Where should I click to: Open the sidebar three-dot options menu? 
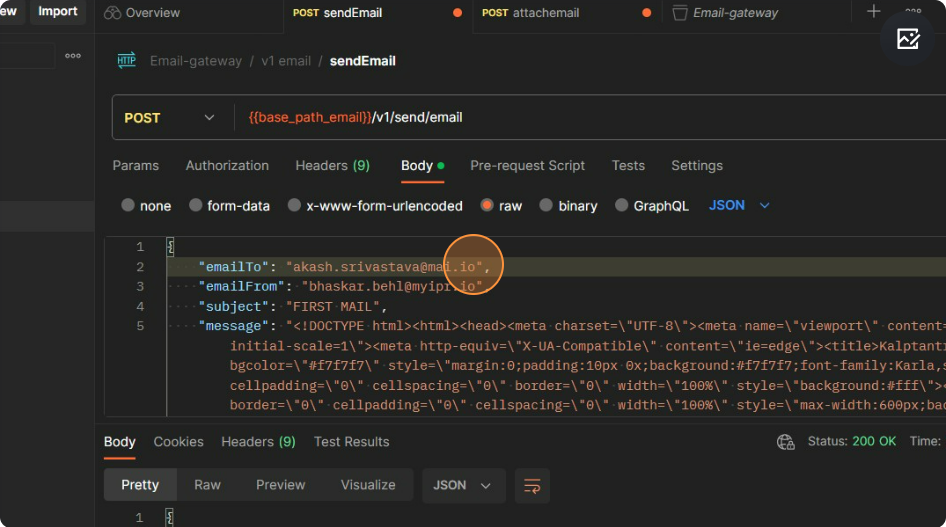(x=73, y=56)
